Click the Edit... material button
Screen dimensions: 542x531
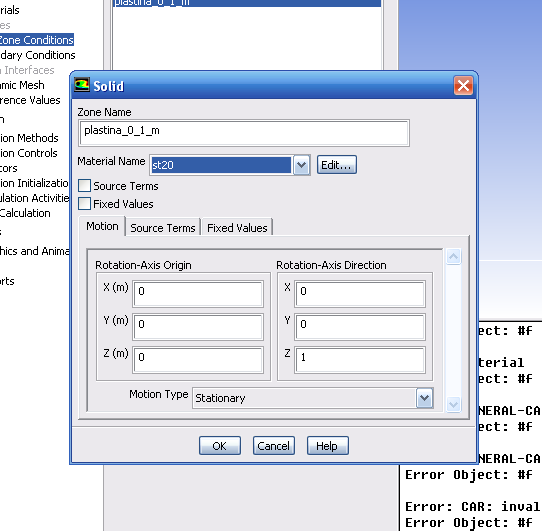[x=336, y=165]
